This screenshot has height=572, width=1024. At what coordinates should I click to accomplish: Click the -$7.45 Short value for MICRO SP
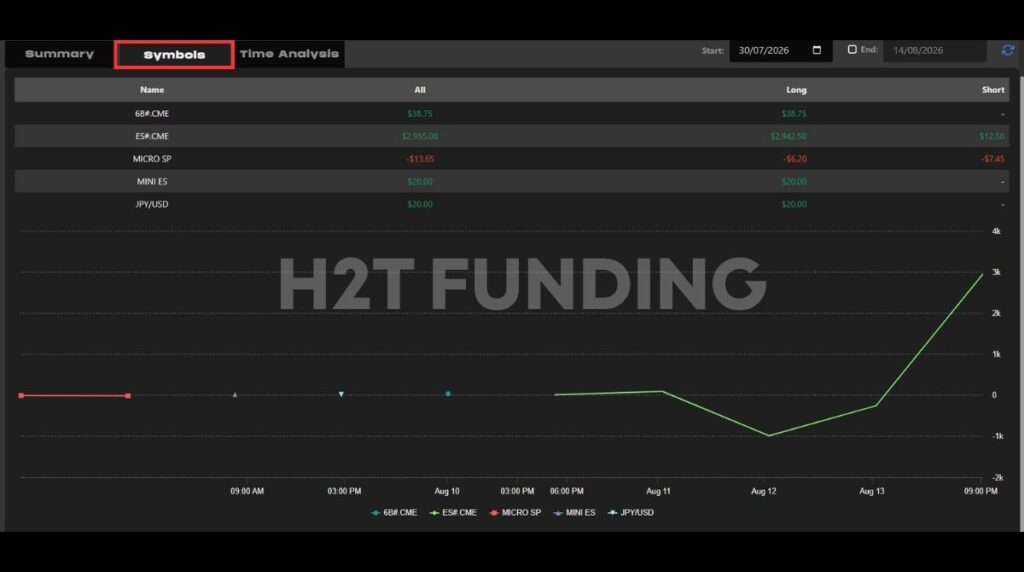[x=993, y=159]
